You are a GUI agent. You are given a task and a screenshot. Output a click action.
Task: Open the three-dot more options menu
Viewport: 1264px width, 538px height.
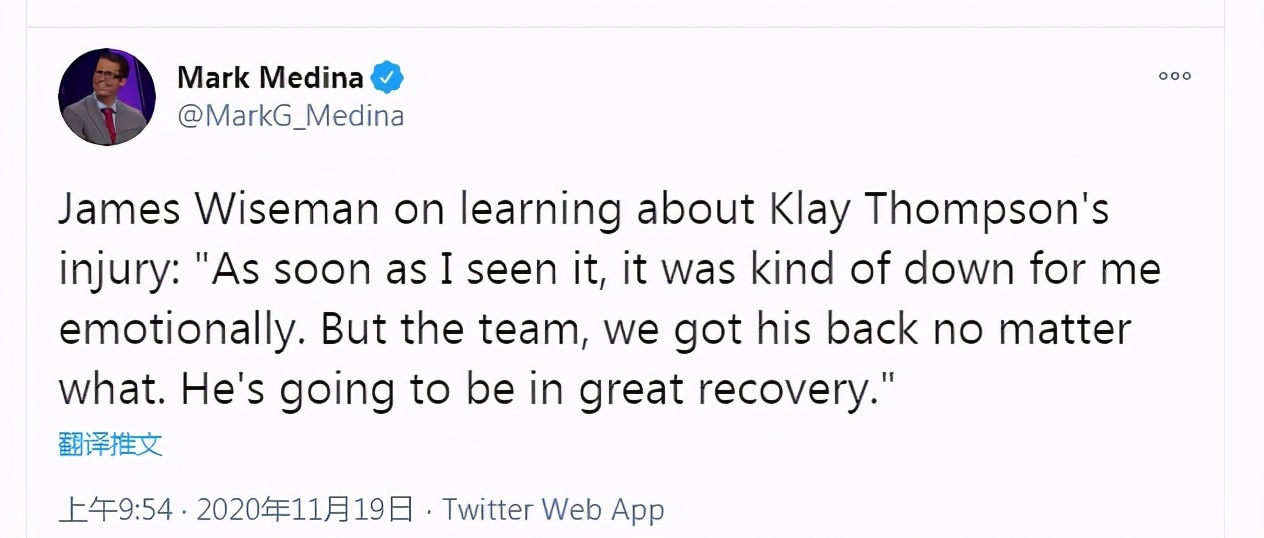(x=1174, y=76)
